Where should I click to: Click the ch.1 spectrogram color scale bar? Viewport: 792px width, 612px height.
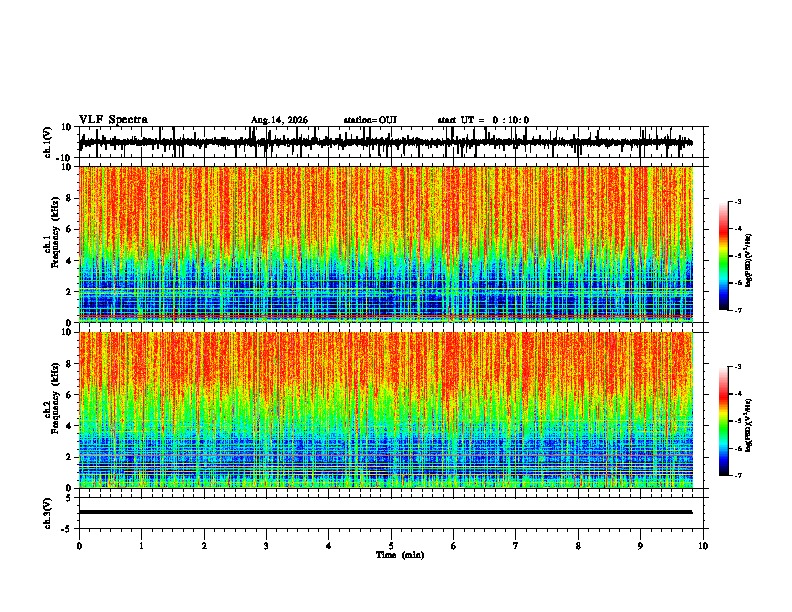[723, 256]
